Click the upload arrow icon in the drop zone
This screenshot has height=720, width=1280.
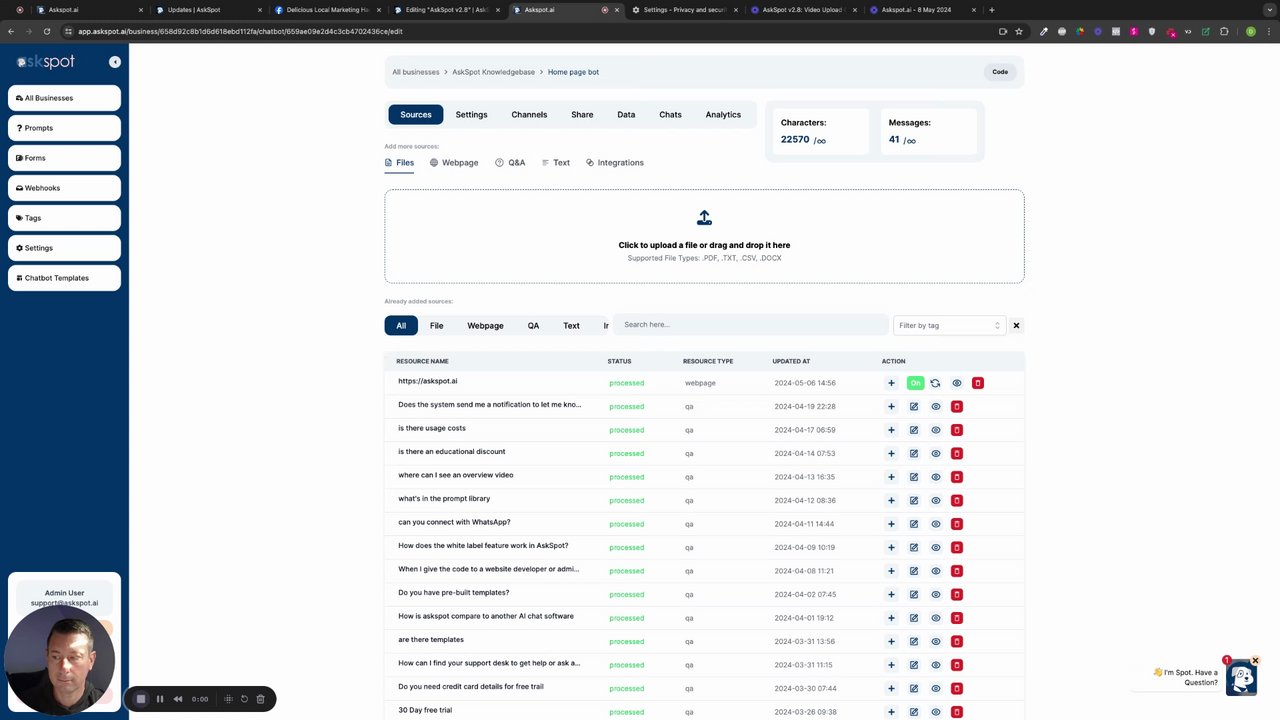tap(704, 218)
